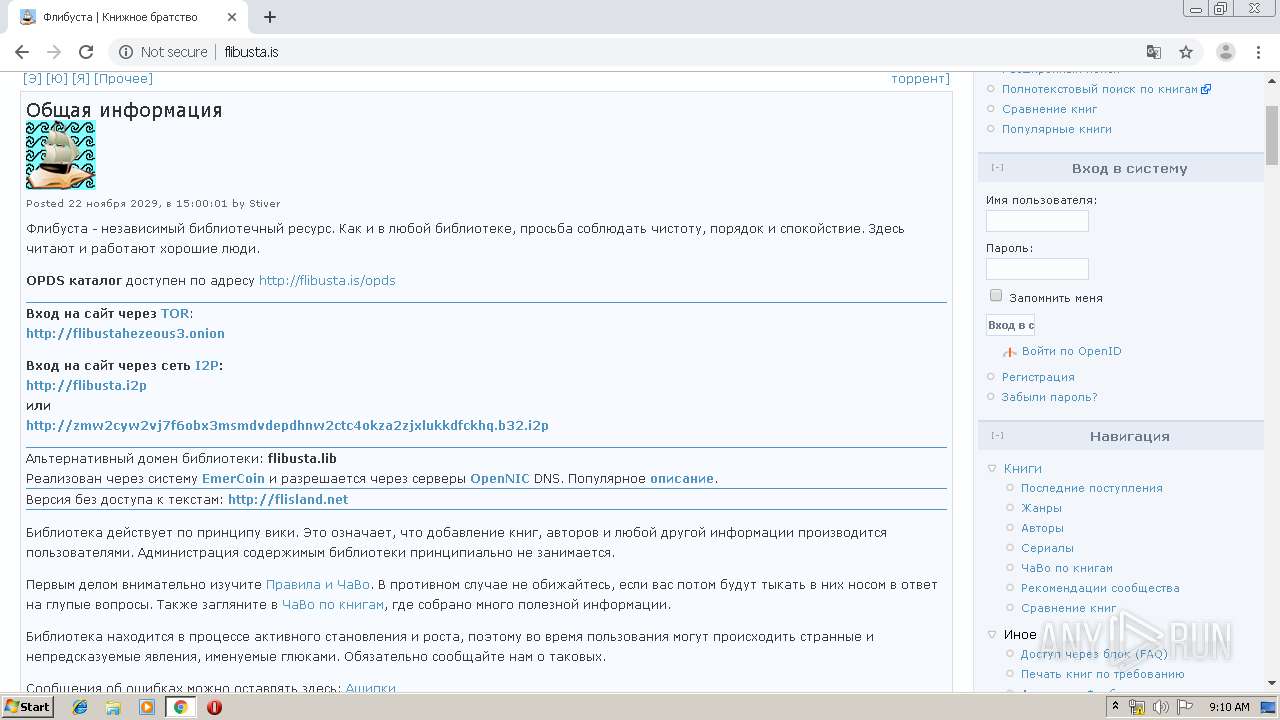Open ЧаВо по книгам in navigation
The width and height of the screenshot is (1280, 720).
[x=1067, y=568]
